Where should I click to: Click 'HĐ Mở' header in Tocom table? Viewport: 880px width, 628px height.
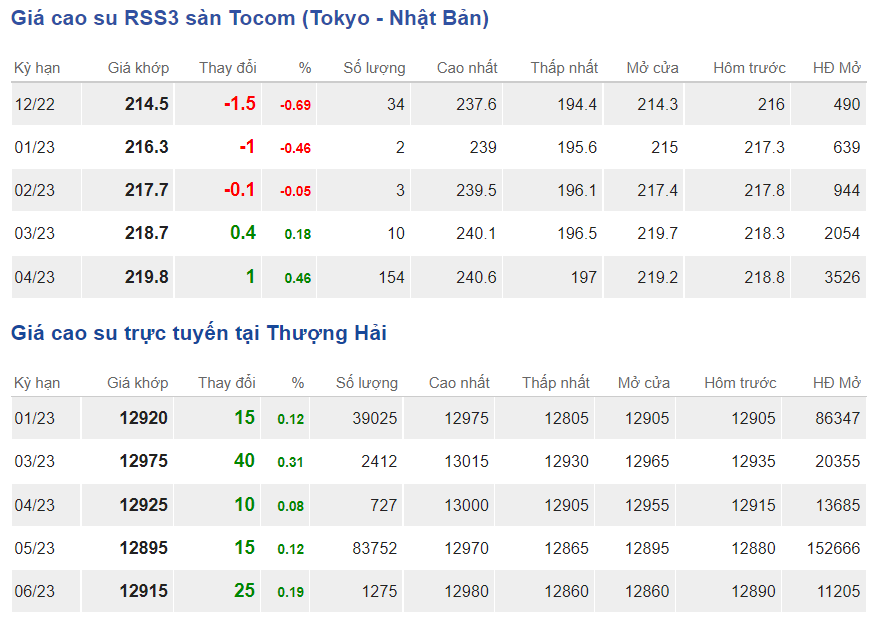pos(836,68)
